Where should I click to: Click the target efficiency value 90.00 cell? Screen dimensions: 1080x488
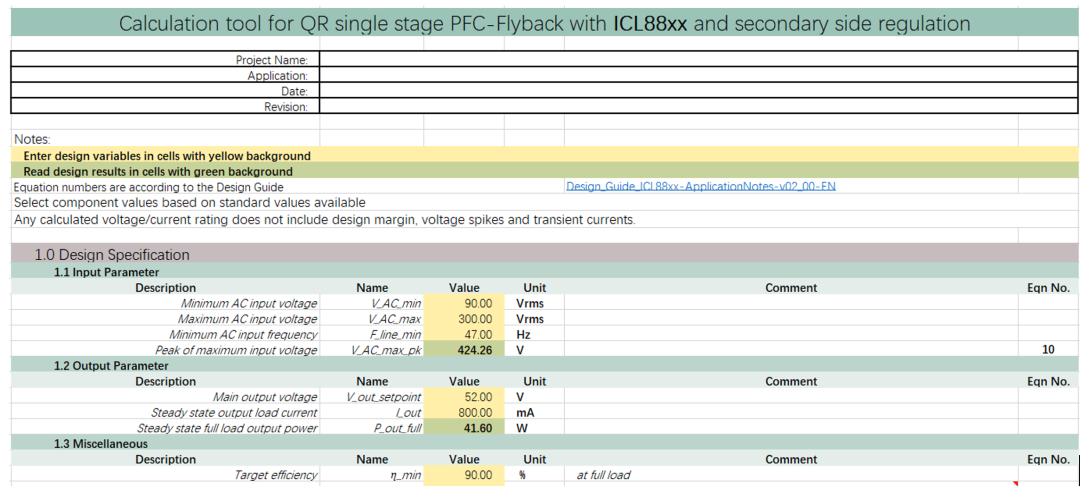pyautogui.click(x=464, y=475)
